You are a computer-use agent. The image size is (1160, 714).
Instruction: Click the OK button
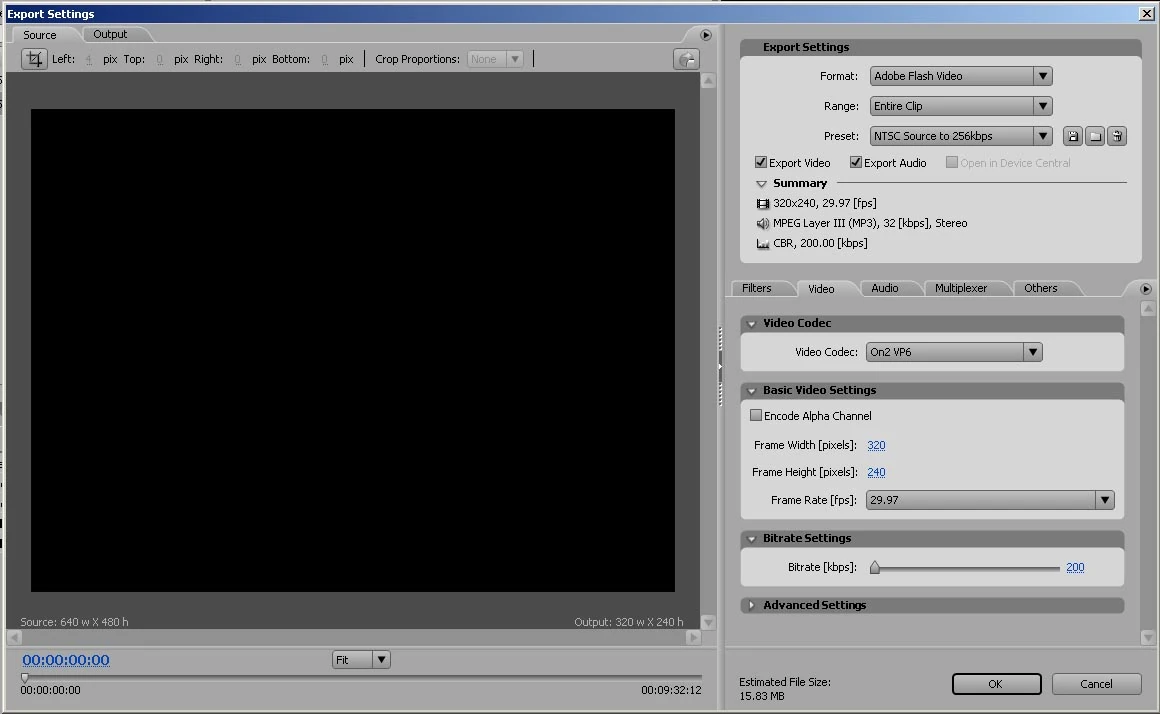996,684
